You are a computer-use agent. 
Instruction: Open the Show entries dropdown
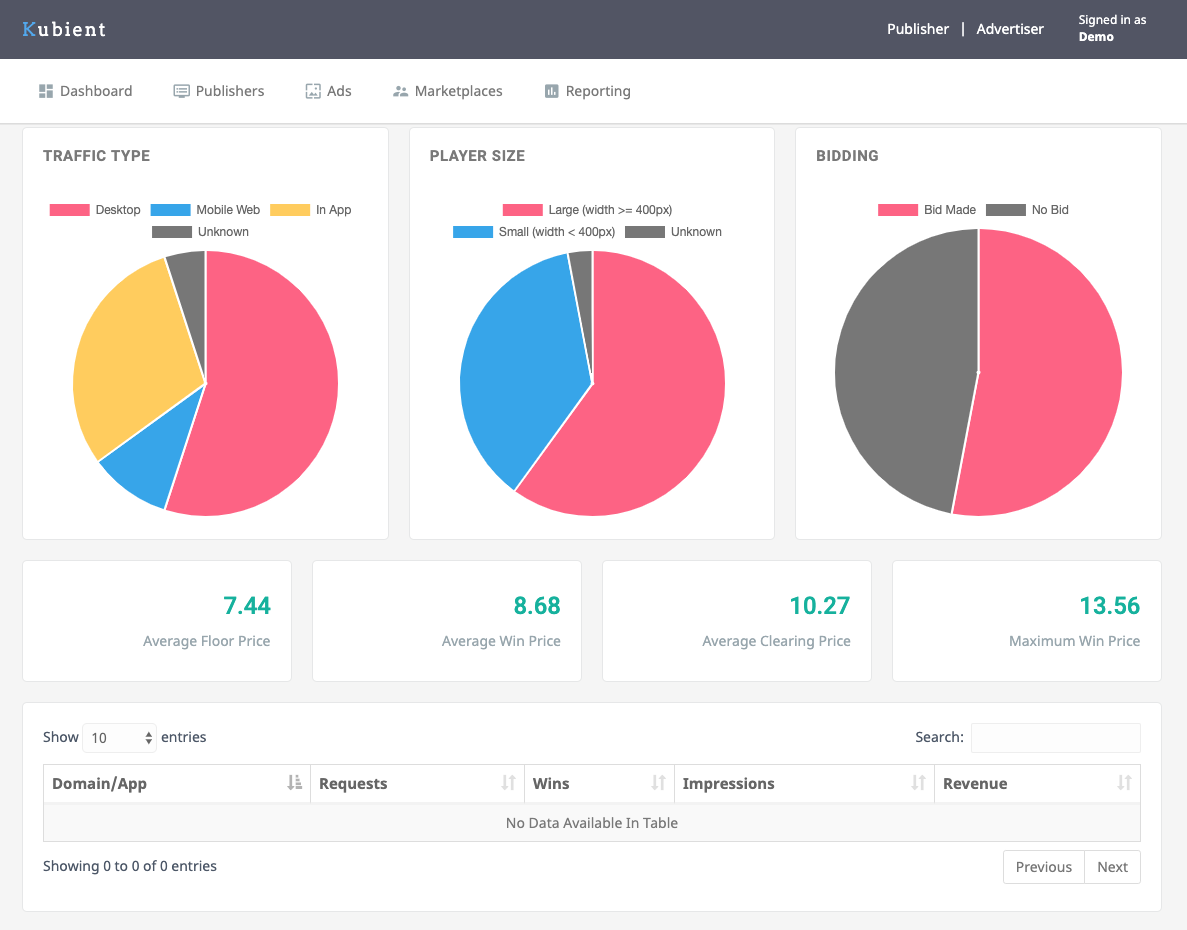pos(119,738)
